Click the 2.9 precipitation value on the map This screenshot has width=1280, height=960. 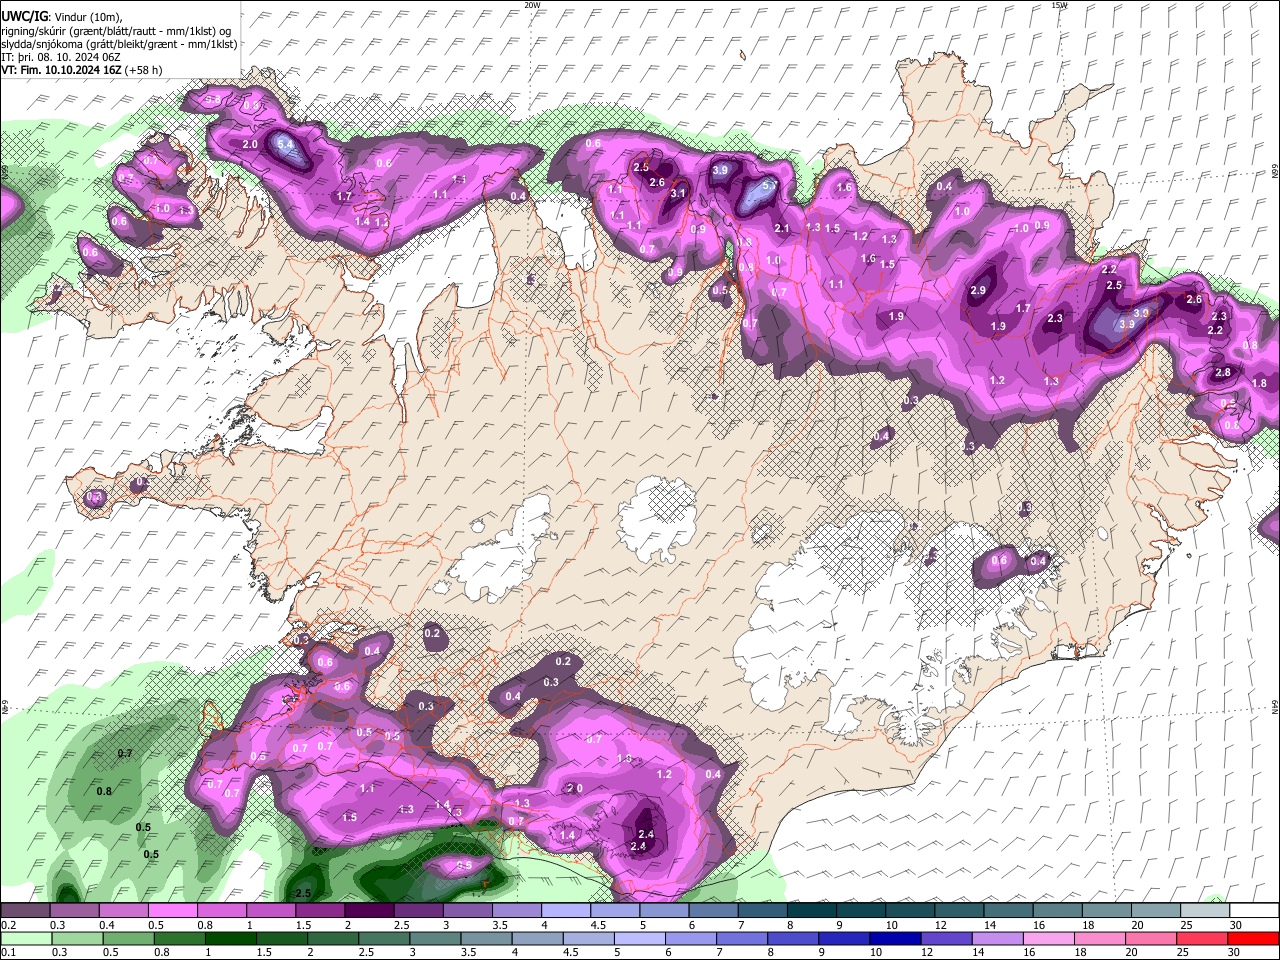click(x=978, y=290)
